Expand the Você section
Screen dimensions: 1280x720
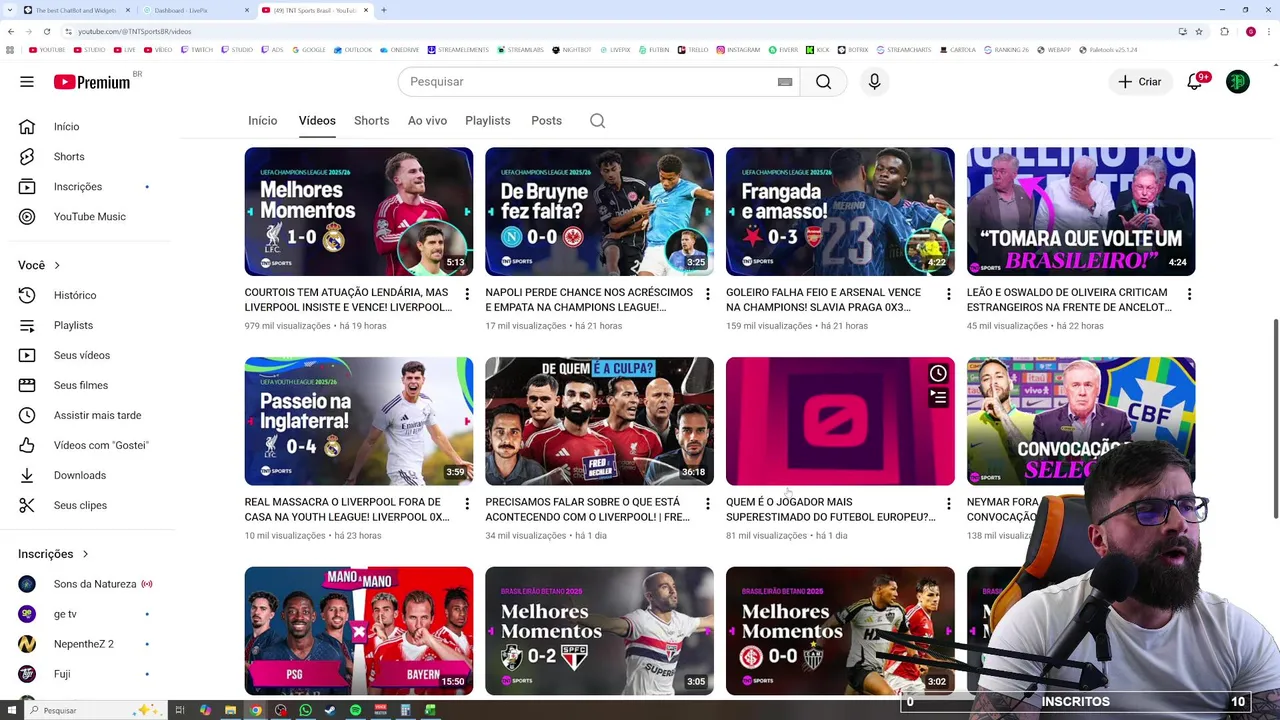tap(39, 265)
